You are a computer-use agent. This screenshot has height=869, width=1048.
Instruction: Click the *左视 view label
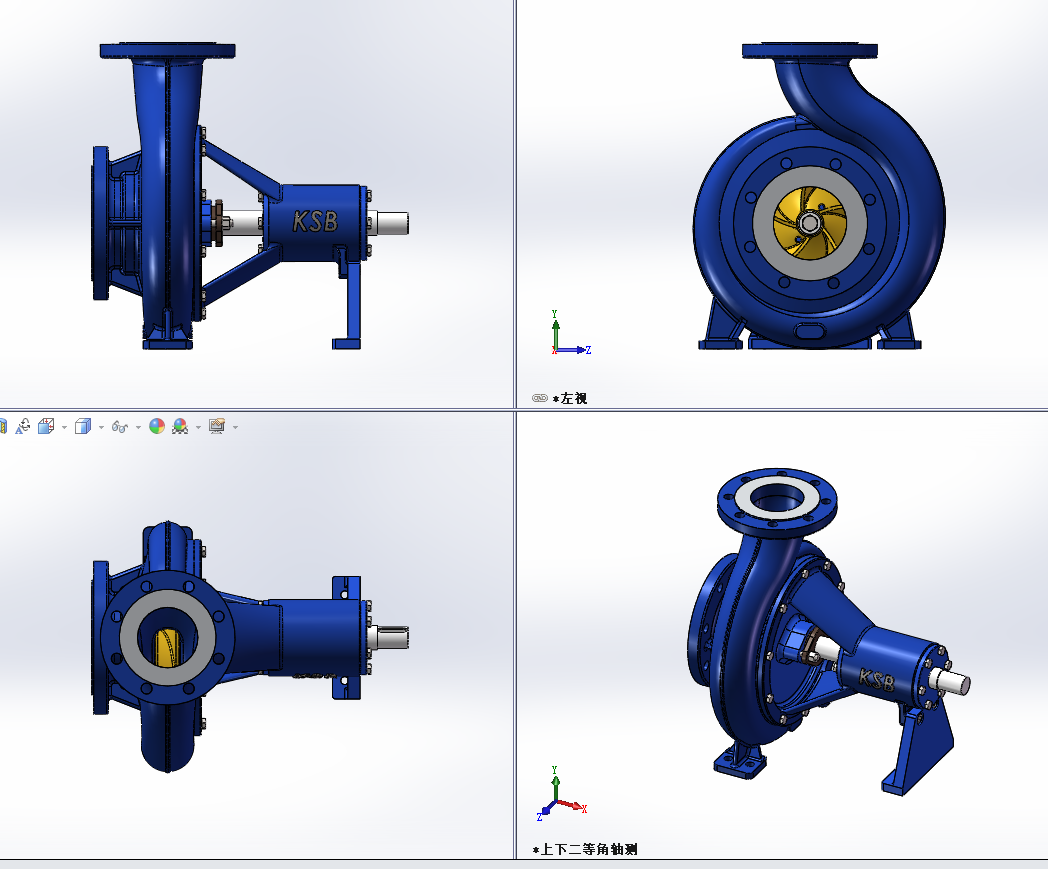(570, 398)
